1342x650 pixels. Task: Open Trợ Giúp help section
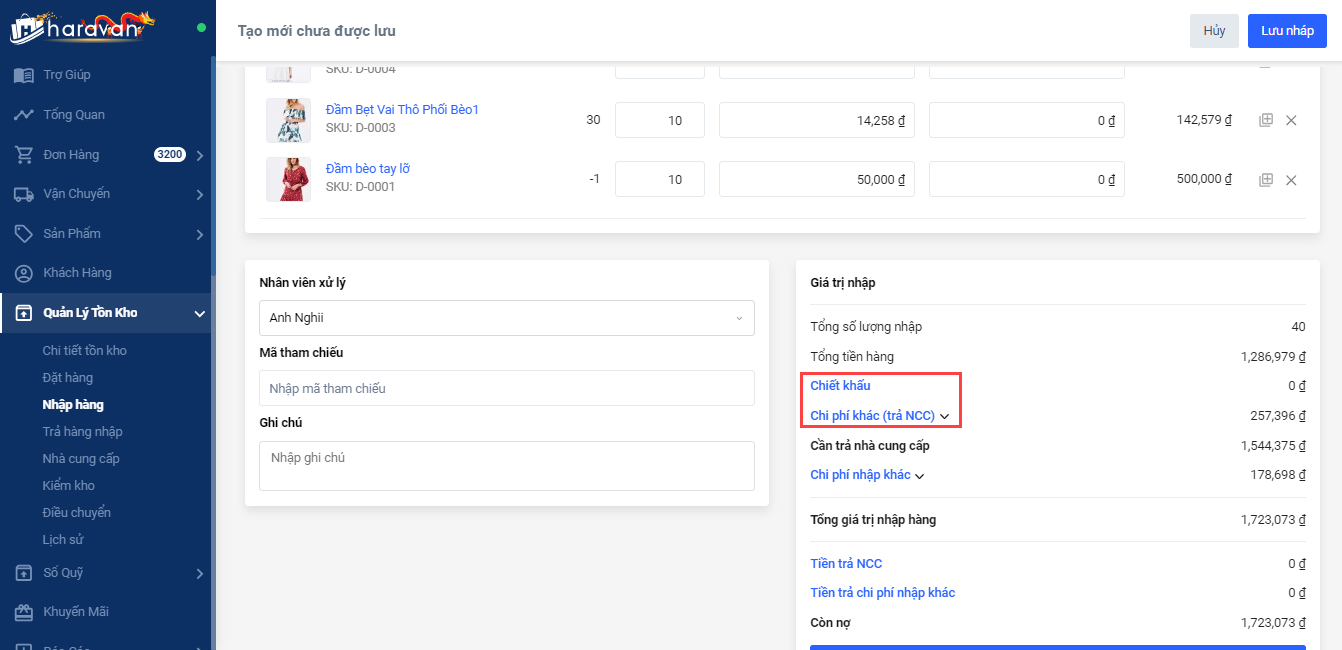point(66,75)
